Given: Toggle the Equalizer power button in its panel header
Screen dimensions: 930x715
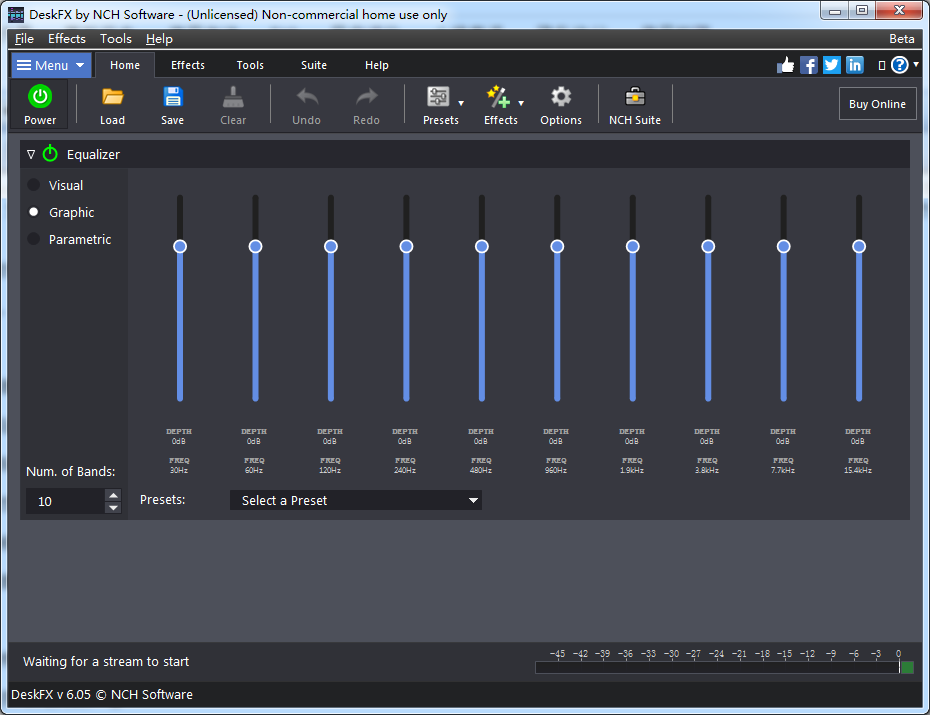Looking at the screenshot, I should 51,154.
